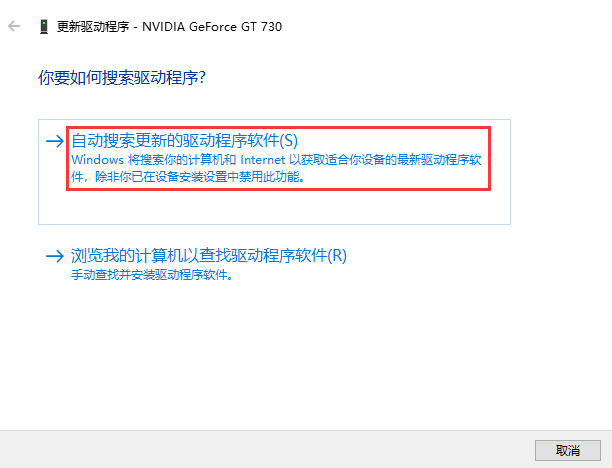This screenshot has width=612, height=468.
Task: Click empty space below automatic search description inside box
Action: (x=274, y=207)
